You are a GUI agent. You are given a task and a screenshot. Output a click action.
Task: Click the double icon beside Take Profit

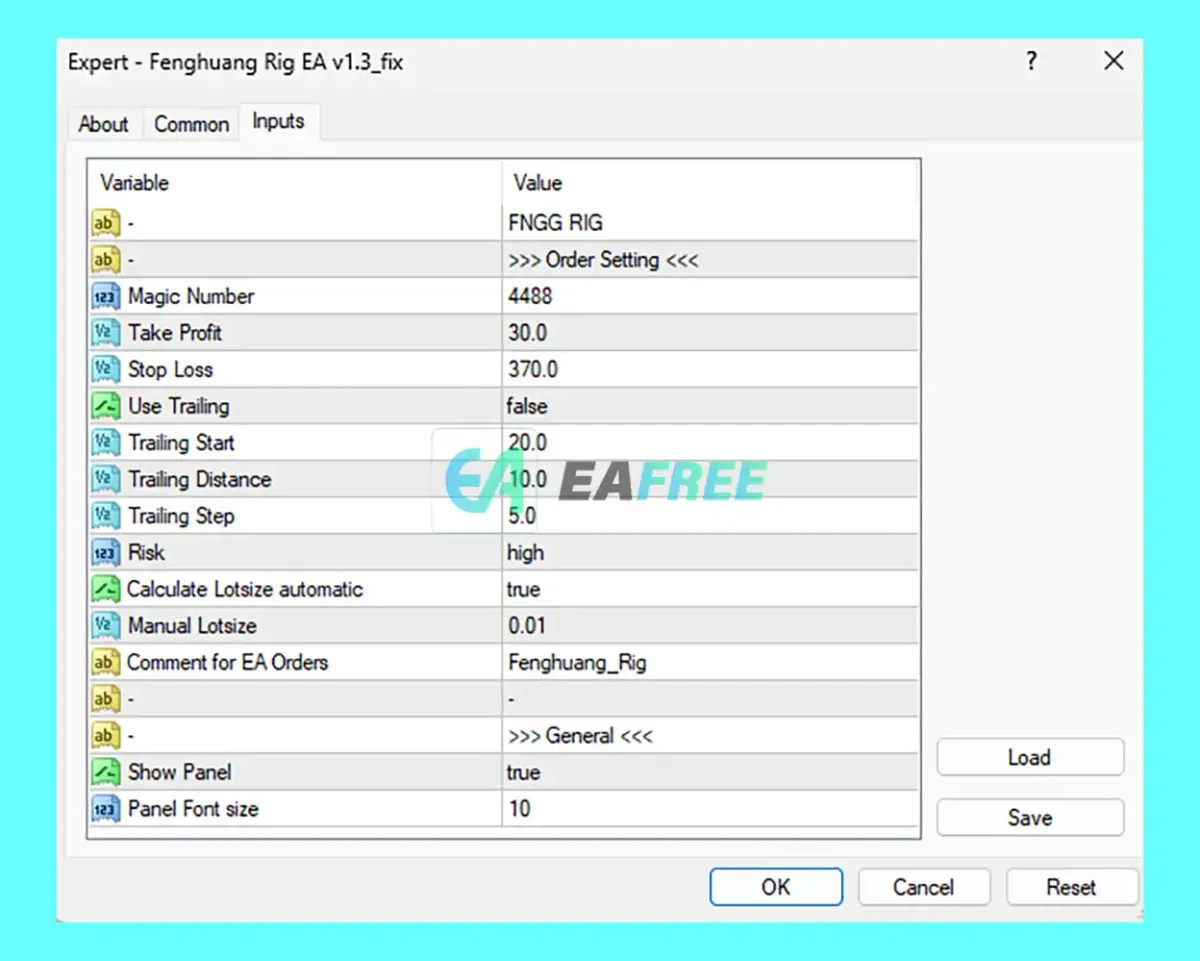click(105, 333)
